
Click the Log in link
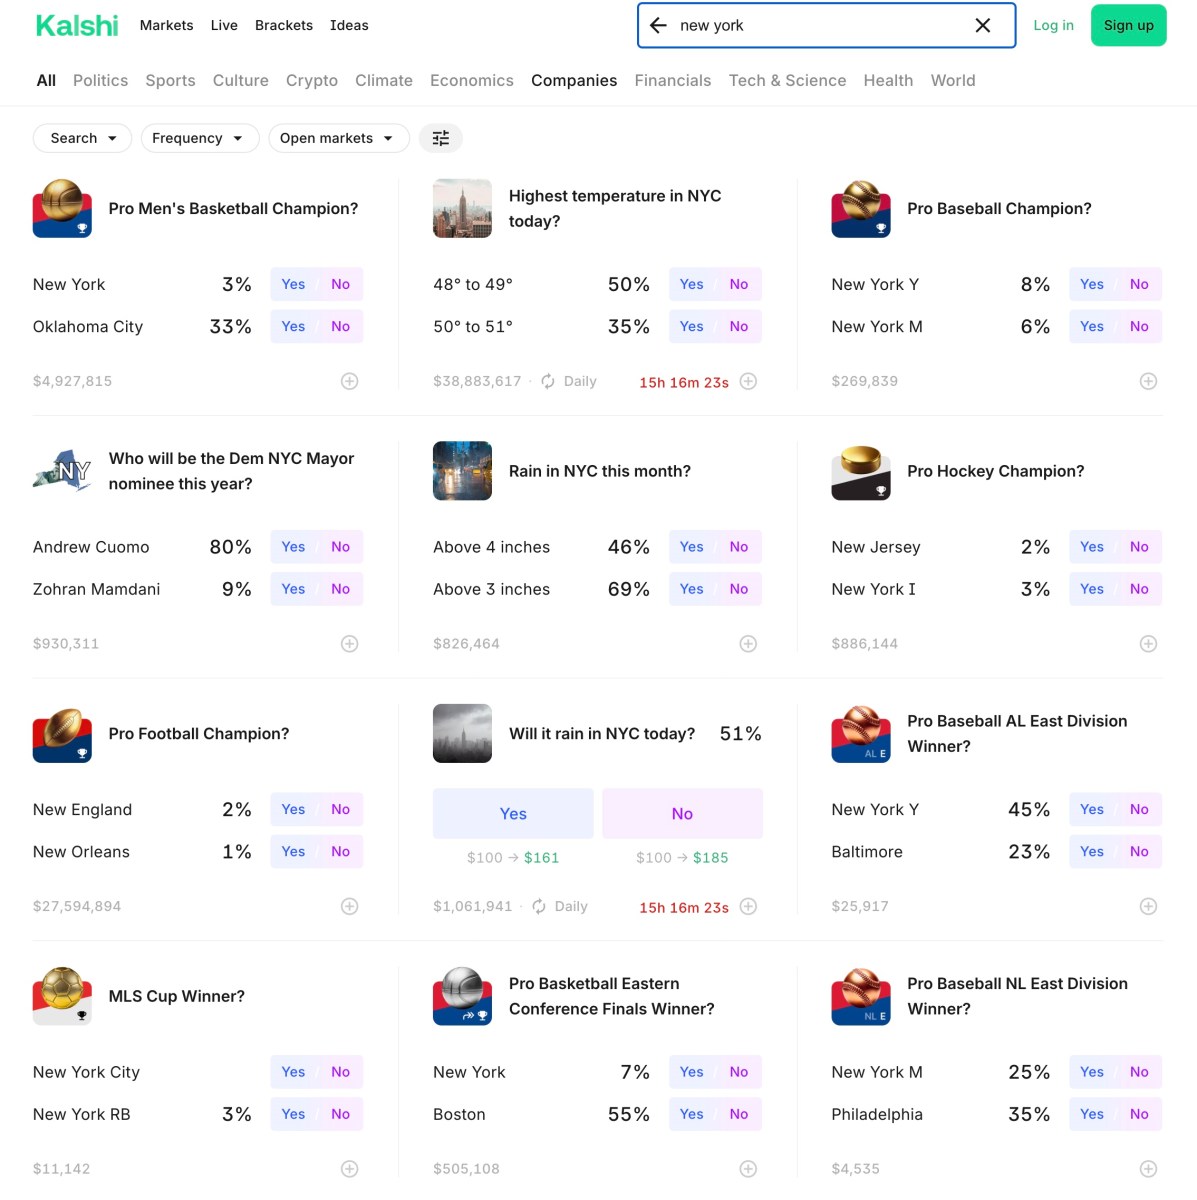[x=1053, y=25]
